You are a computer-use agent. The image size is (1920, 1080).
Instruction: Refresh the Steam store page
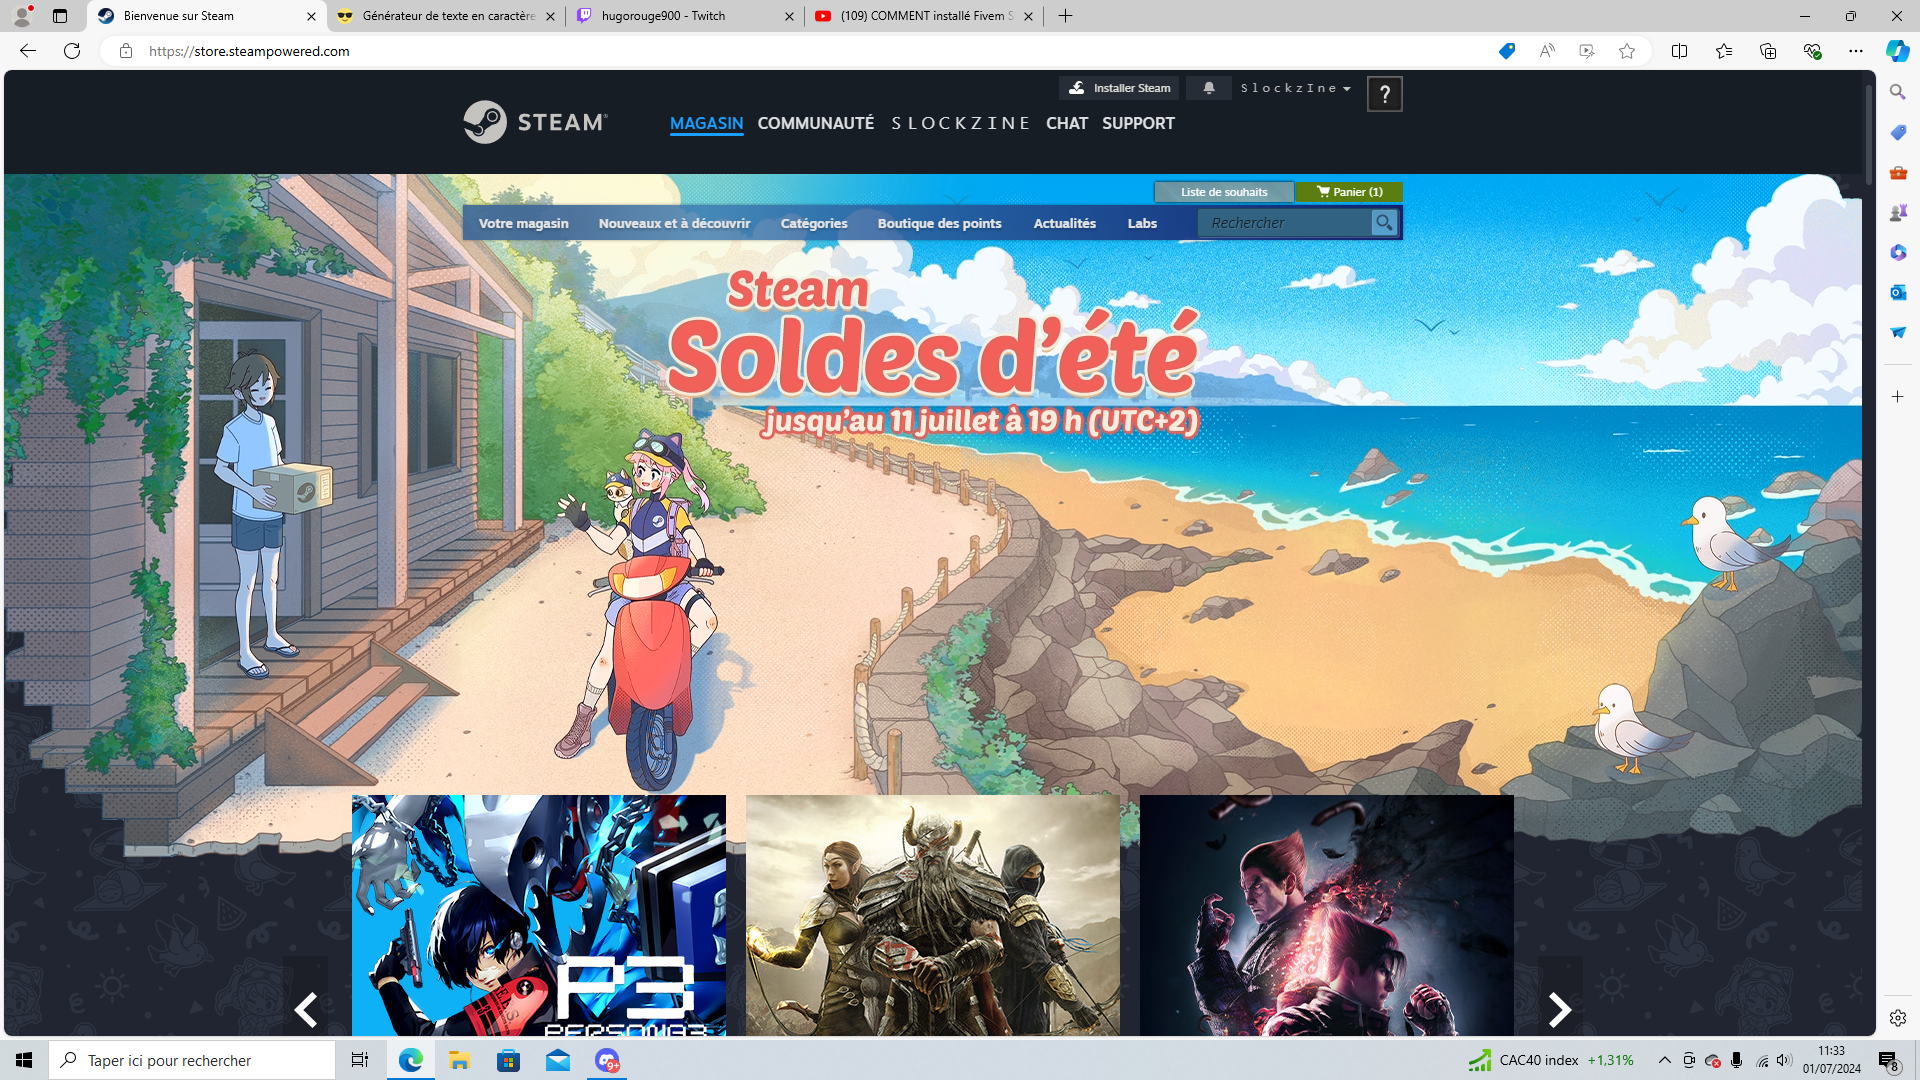coord(72,51)
